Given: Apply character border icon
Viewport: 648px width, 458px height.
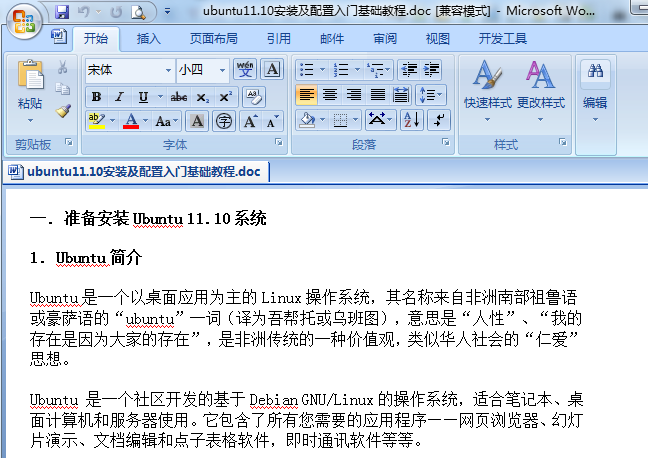Looking at the screenshot, I should click(x=272, y=69).
